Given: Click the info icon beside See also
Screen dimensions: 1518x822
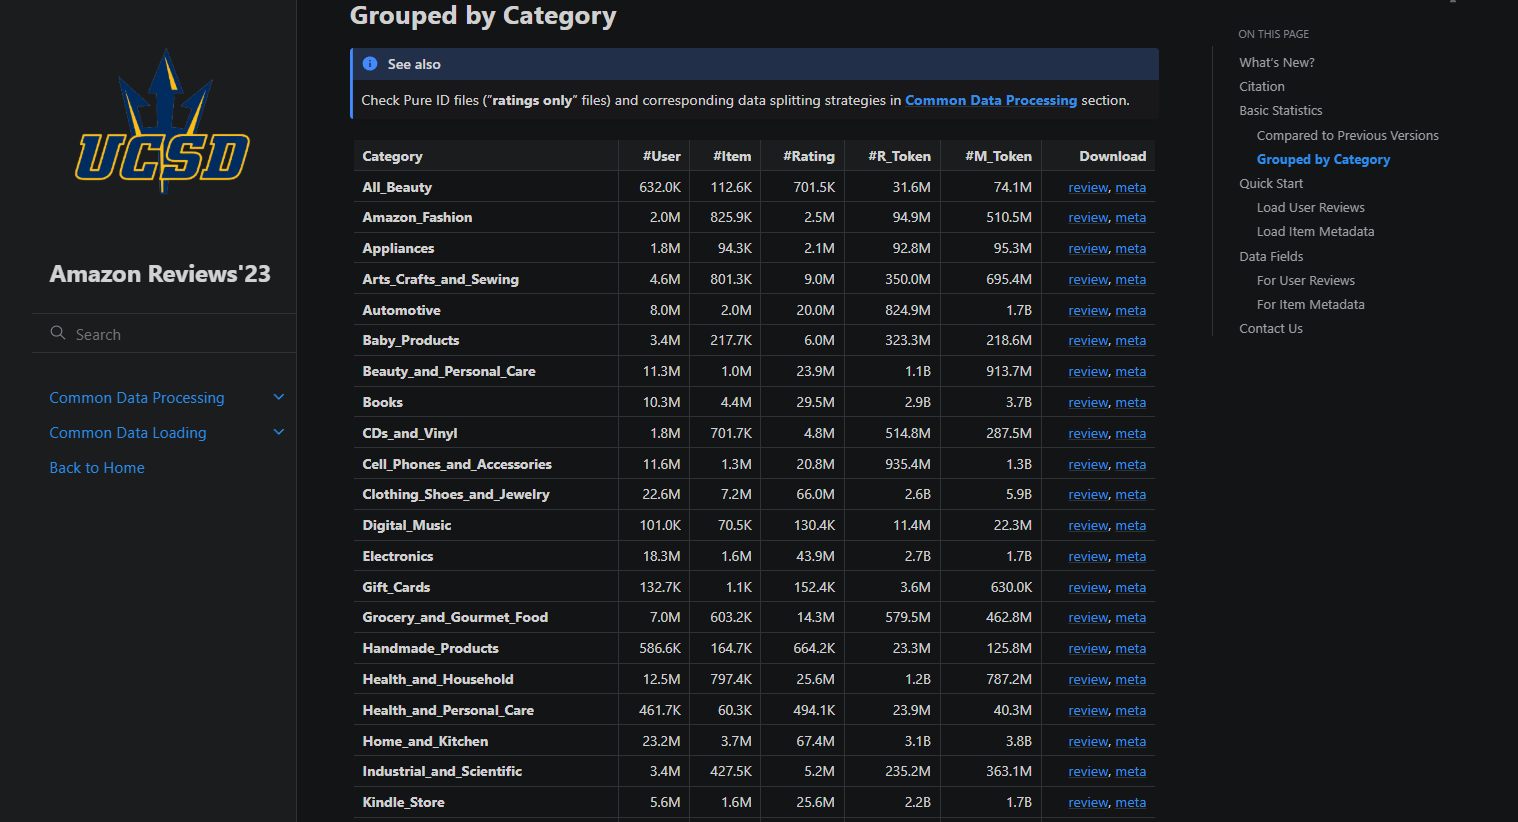Looking at the screenshot, I should tap(370, 64).
